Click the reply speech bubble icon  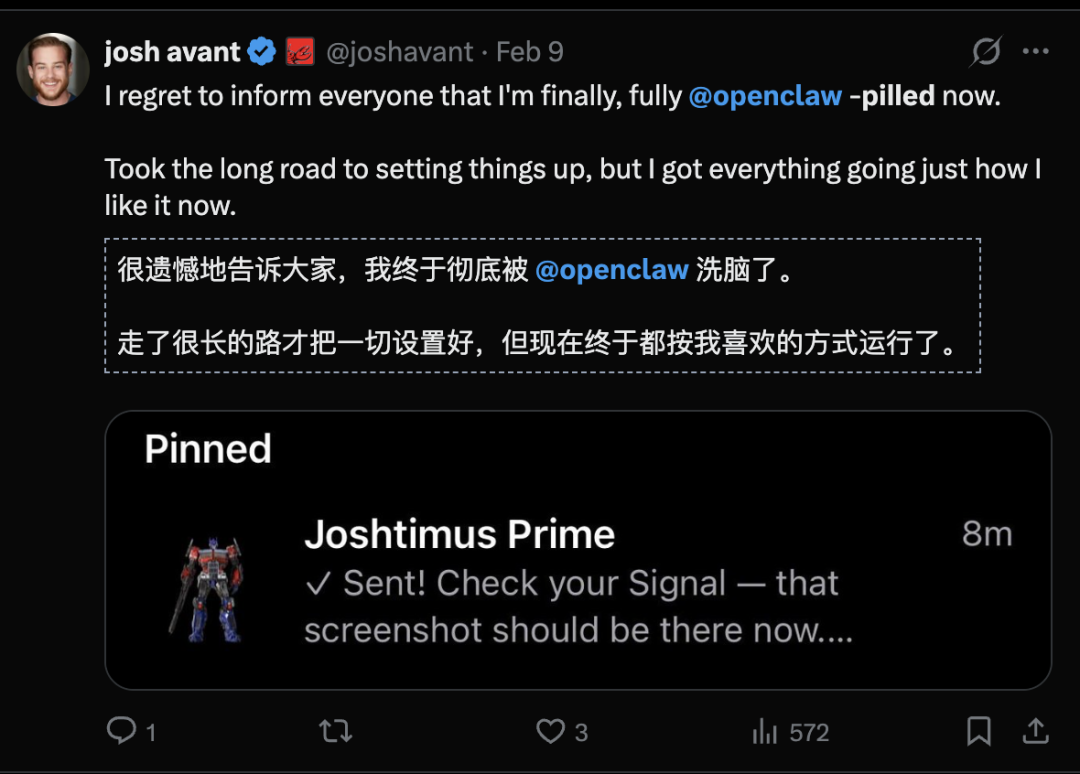(x=122, y=731)
